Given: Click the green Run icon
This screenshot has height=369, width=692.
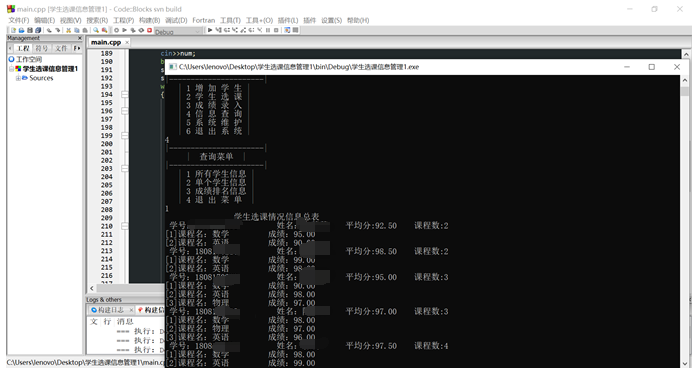Looking at the screenshot, I should 124,30.
